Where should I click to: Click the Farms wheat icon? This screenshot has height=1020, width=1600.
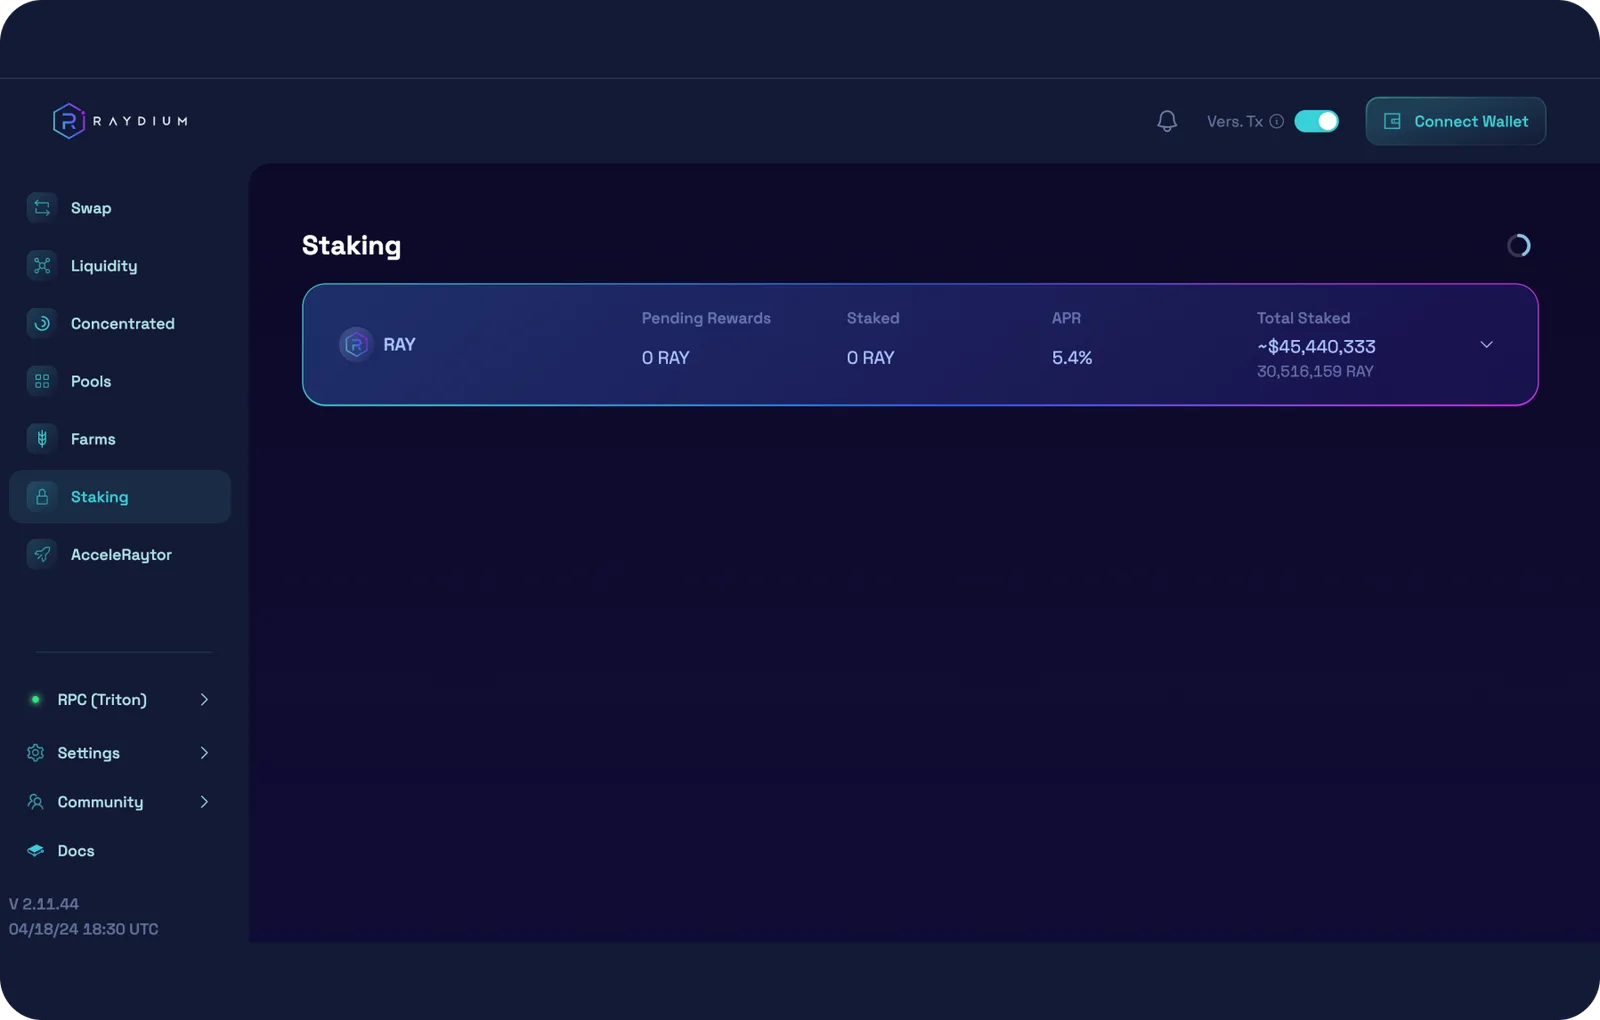42,439
